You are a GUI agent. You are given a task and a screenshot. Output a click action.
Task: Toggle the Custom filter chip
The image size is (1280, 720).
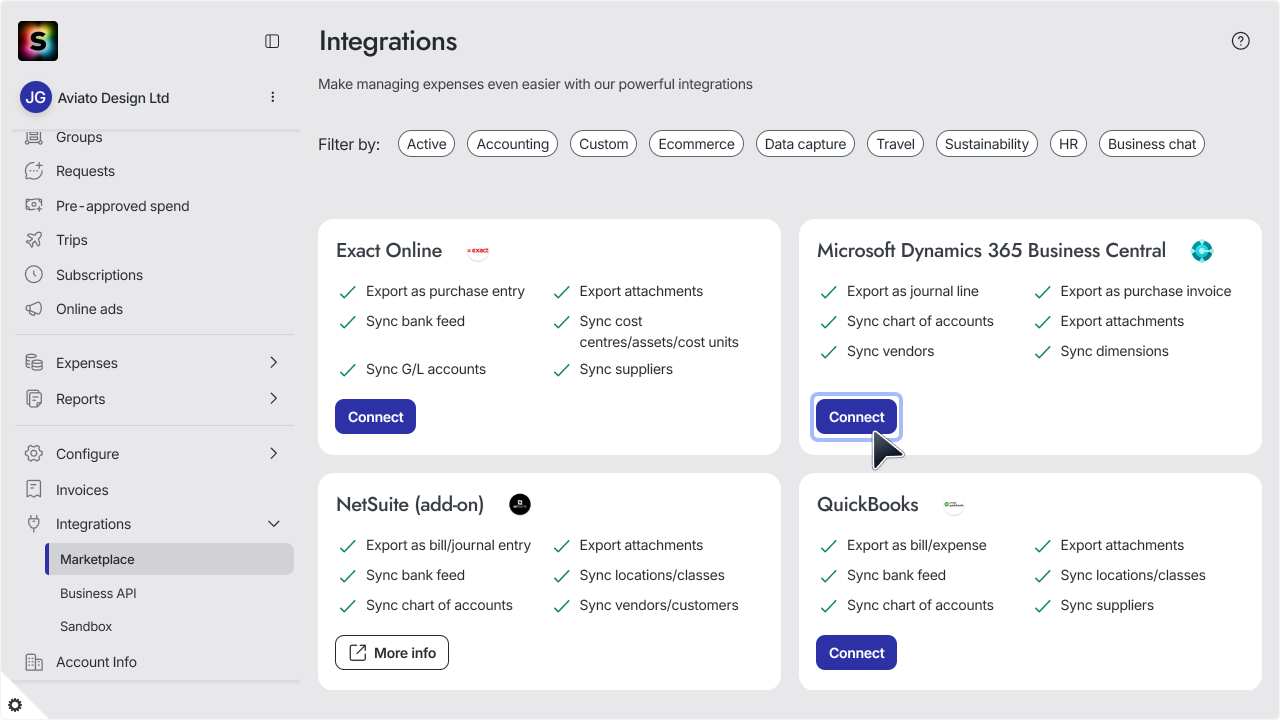tap(604, 144)
